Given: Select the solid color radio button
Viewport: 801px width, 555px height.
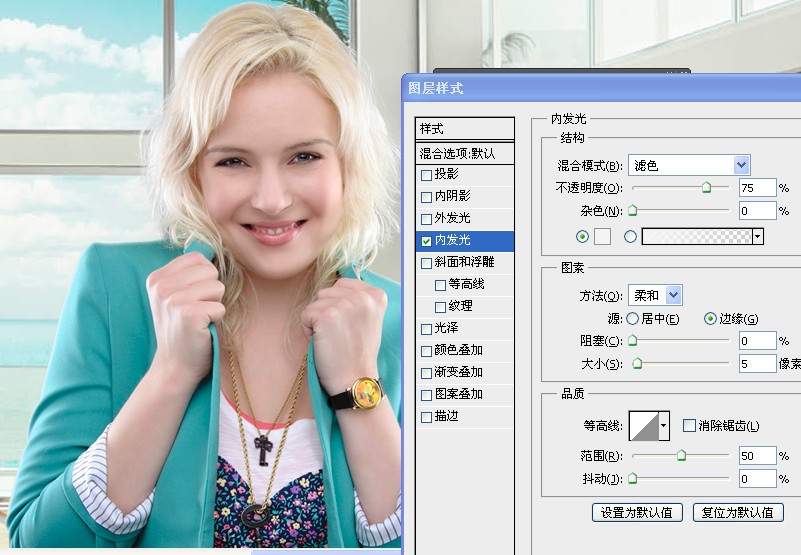Looking at the screenshot, I should [x=582, y=236].
